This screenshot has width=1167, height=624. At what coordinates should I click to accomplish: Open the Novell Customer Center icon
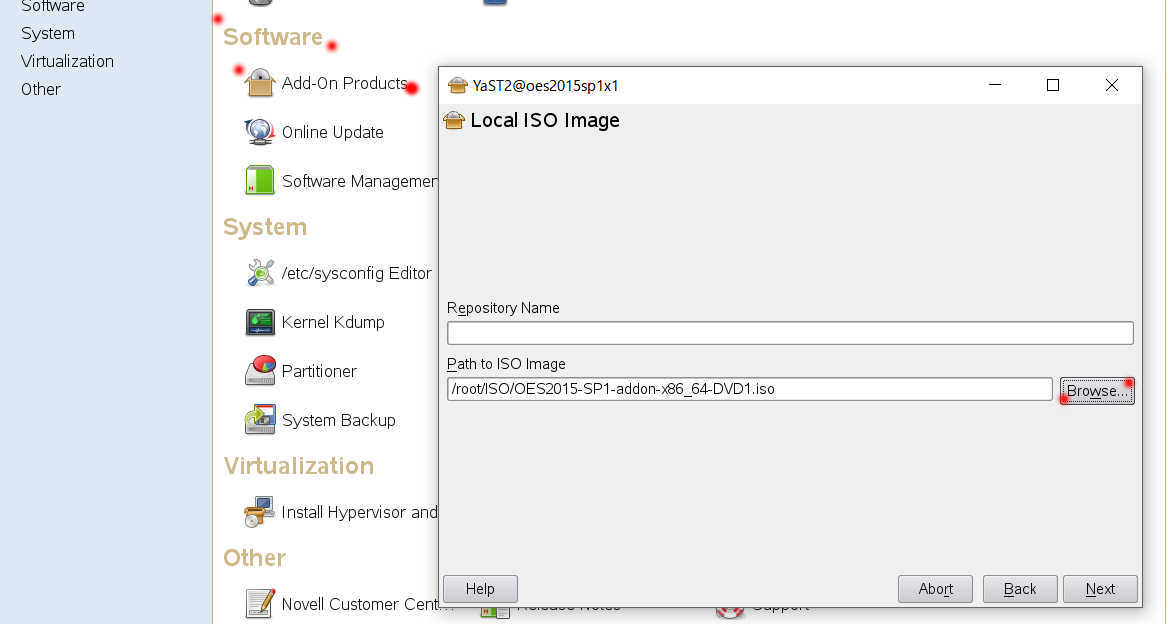pyautogui.click(x=260, y=604)
